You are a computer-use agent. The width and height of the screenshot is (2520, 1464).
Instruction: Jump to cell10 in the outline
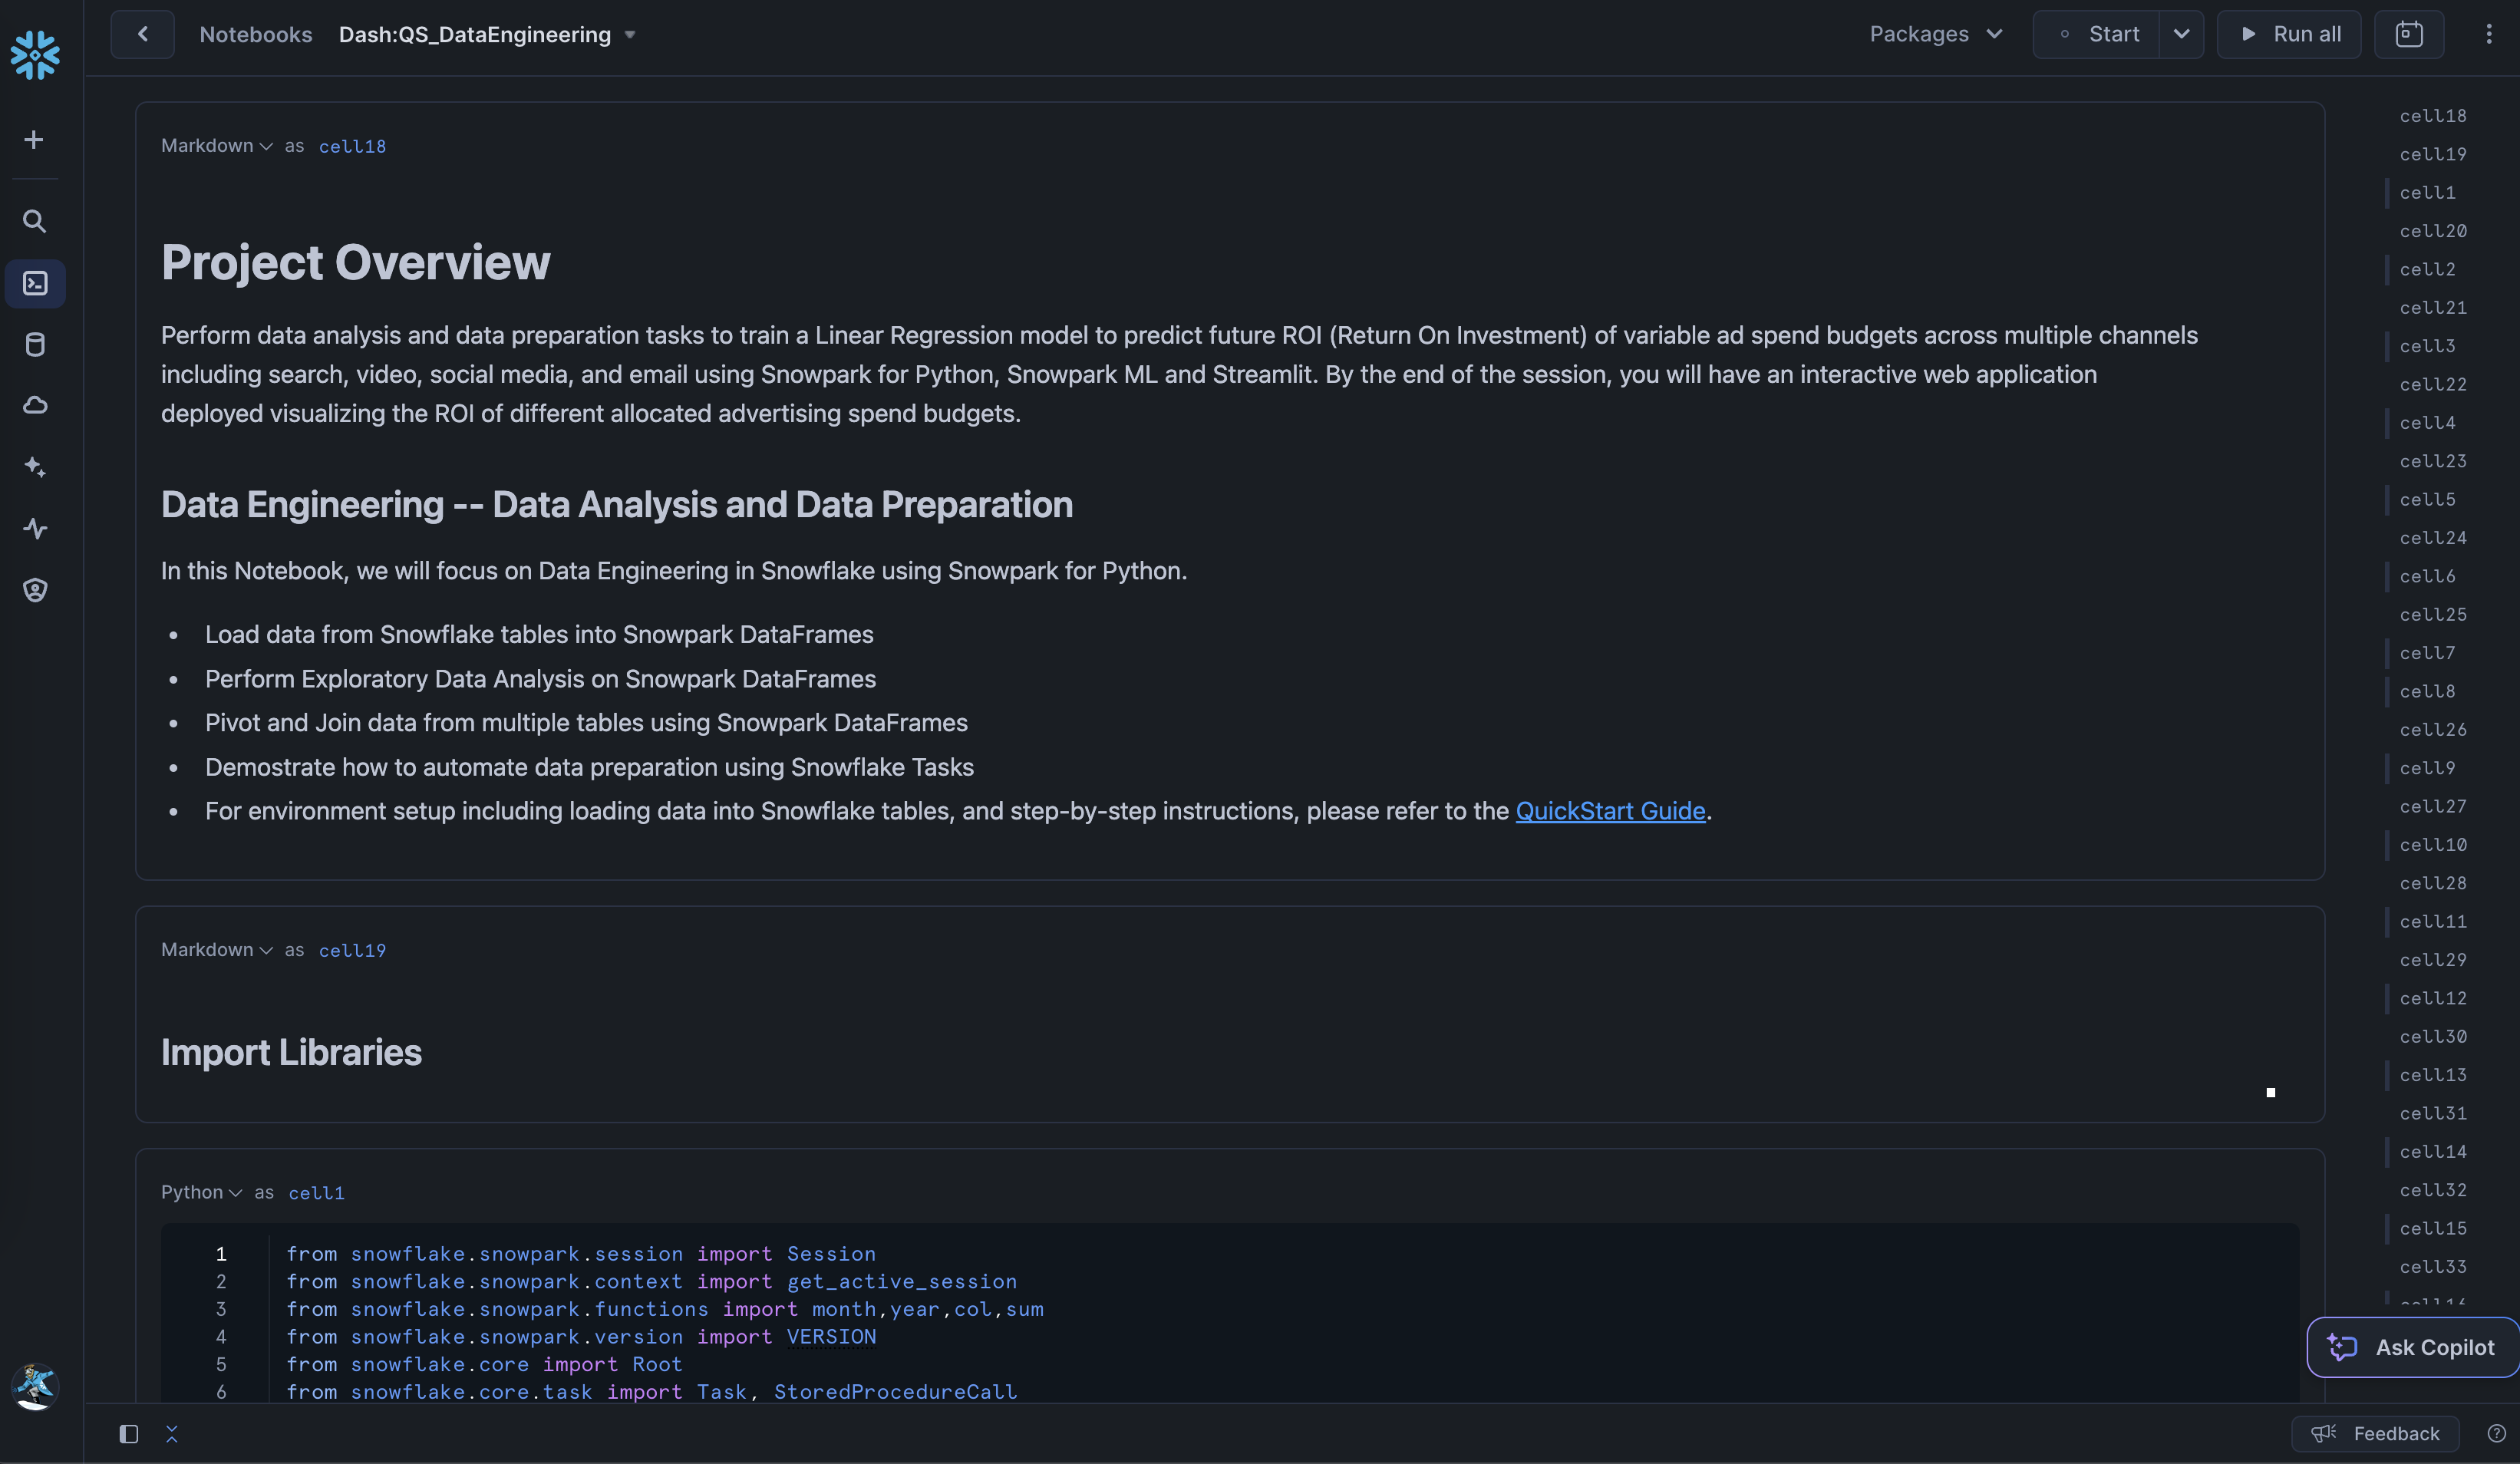2432,845
